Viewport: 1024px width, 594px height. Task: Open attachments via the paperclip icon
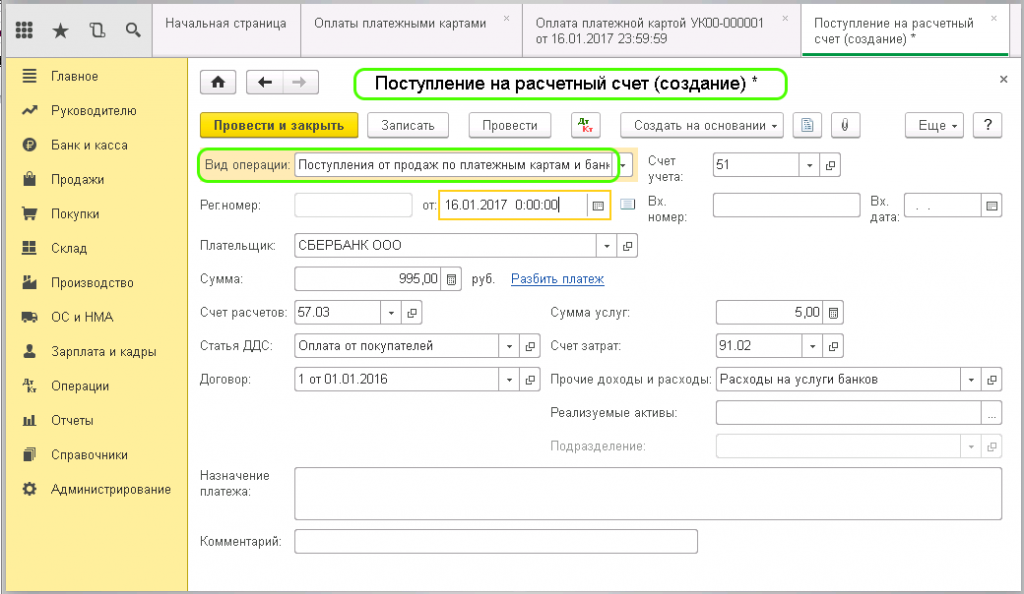(839, 125)
